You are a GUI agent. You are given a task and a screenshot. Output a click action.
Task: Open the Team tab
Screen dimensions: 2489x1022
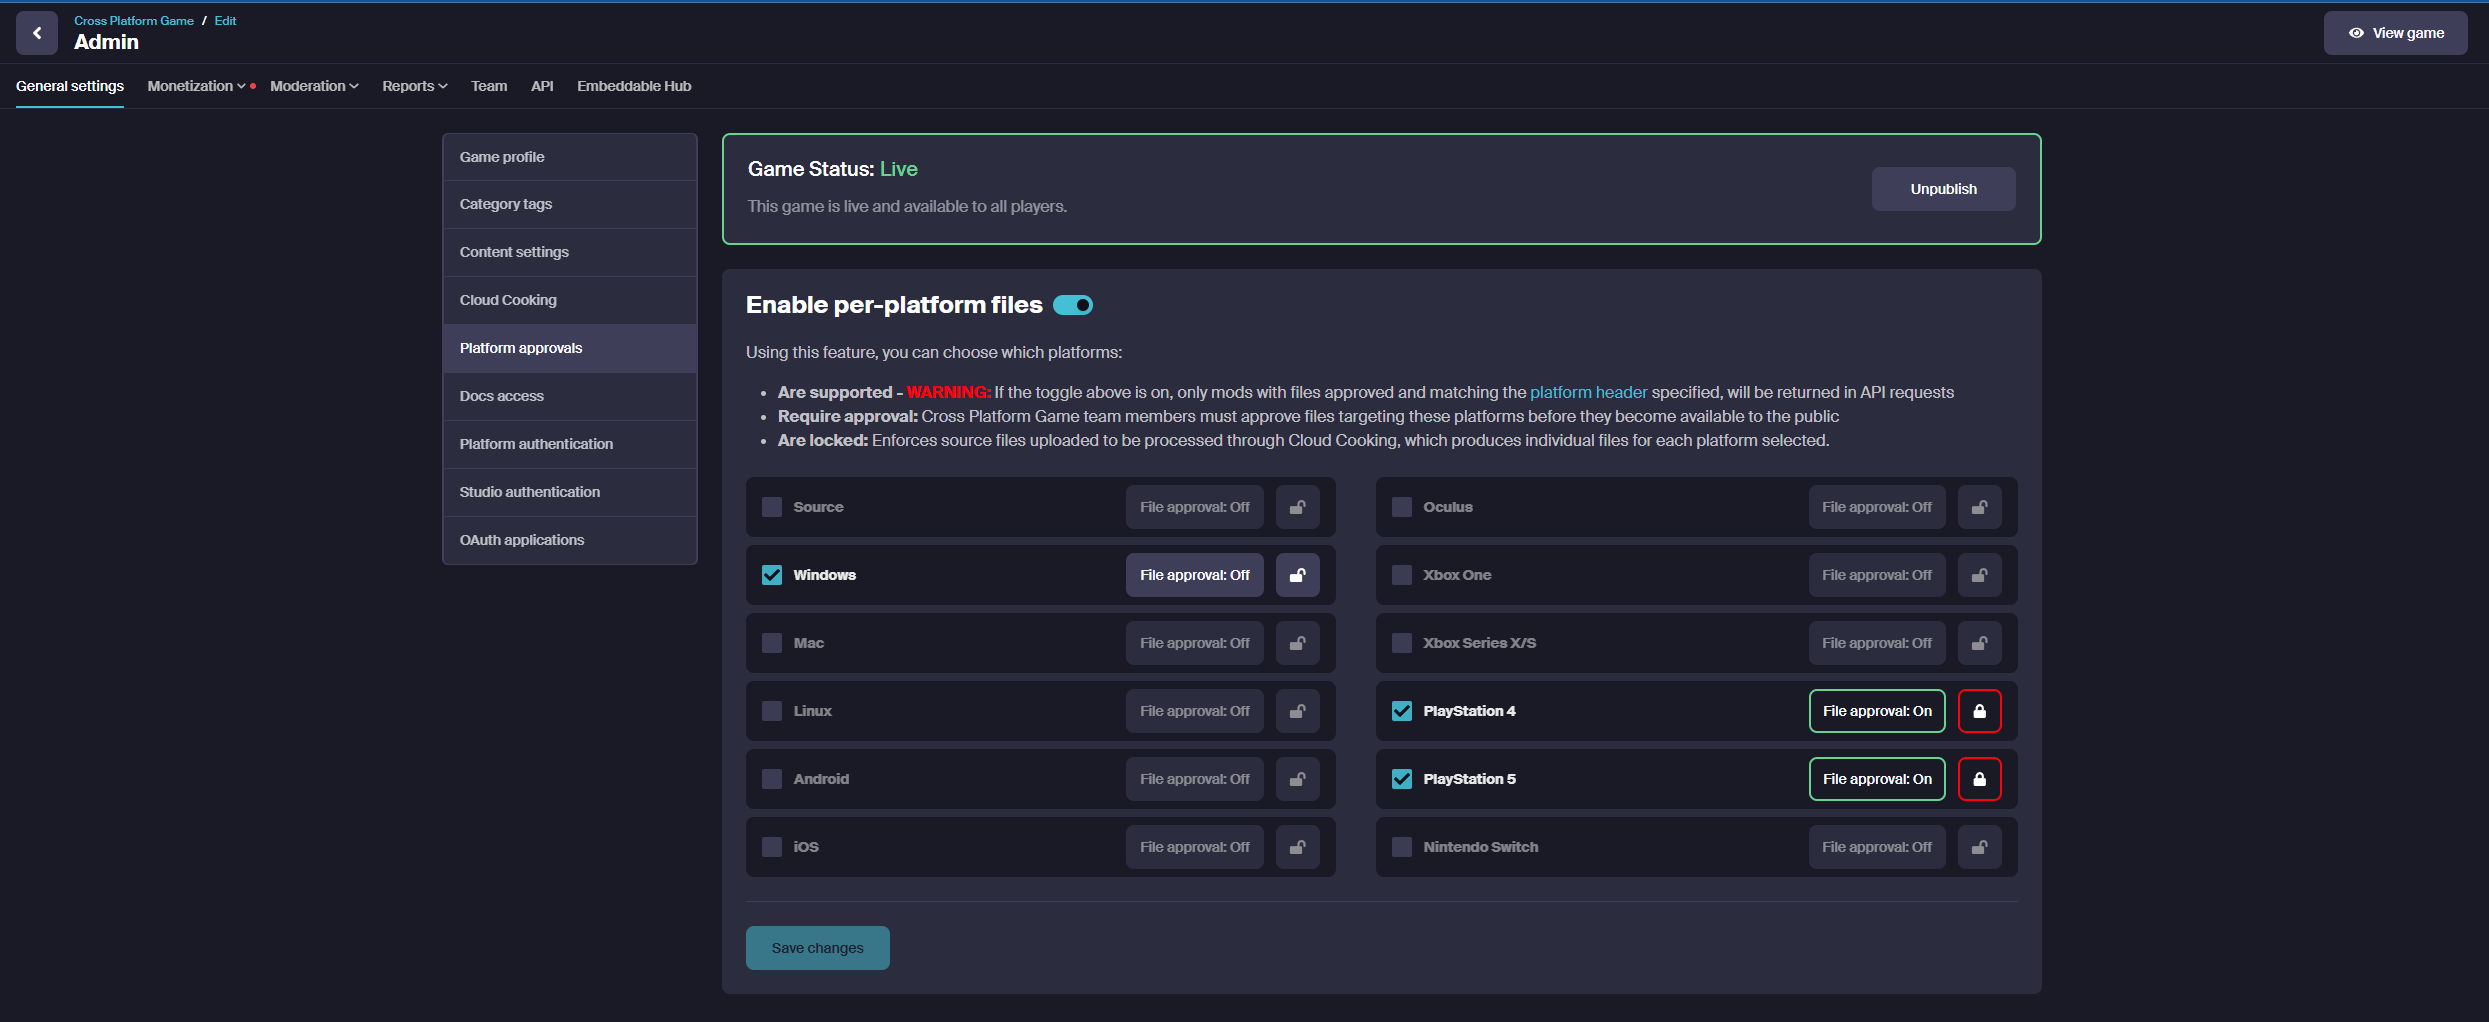pyautogui.click(x=489, y=86)
